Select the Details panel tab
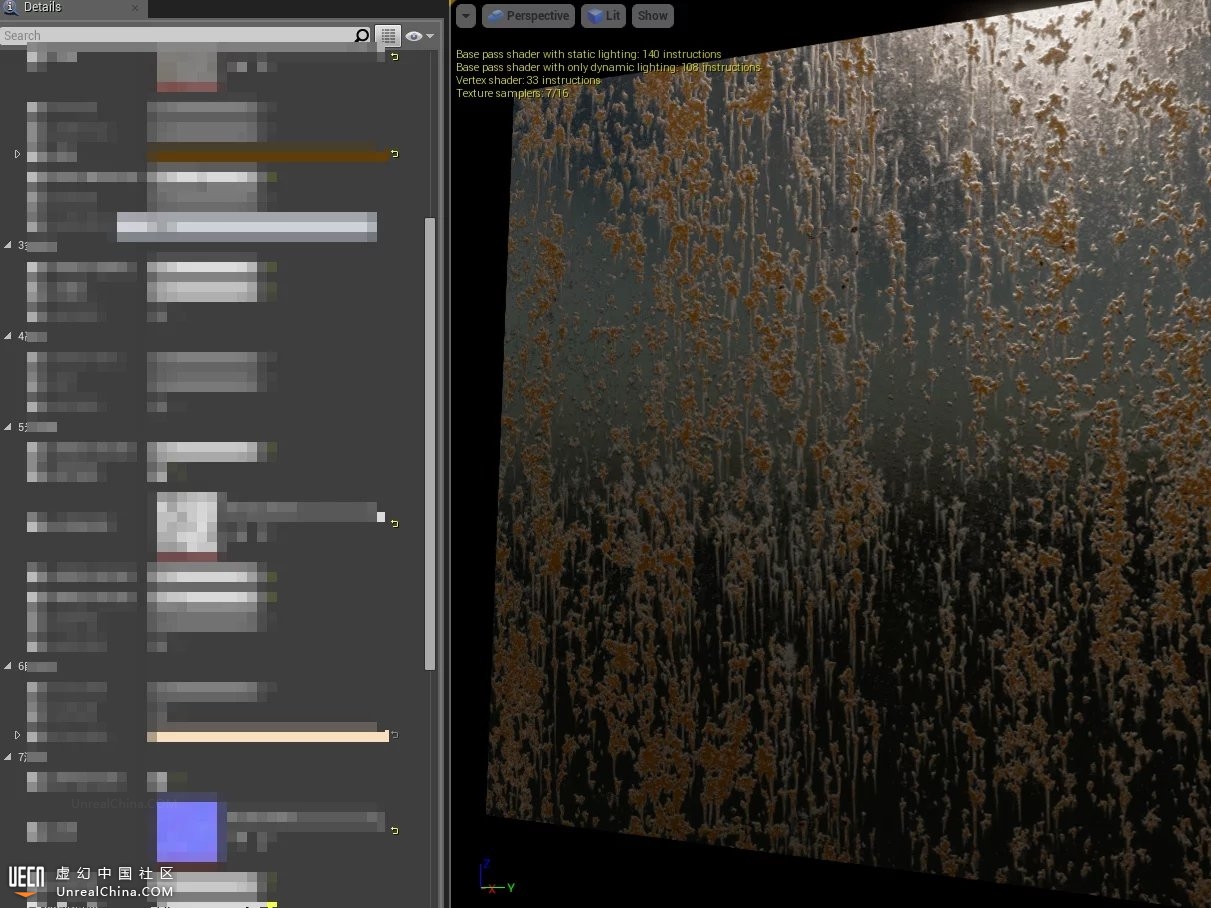Image resolution: width=1211 pixels, height=908 pixels. pyautogui.click(x=42, y=8)
